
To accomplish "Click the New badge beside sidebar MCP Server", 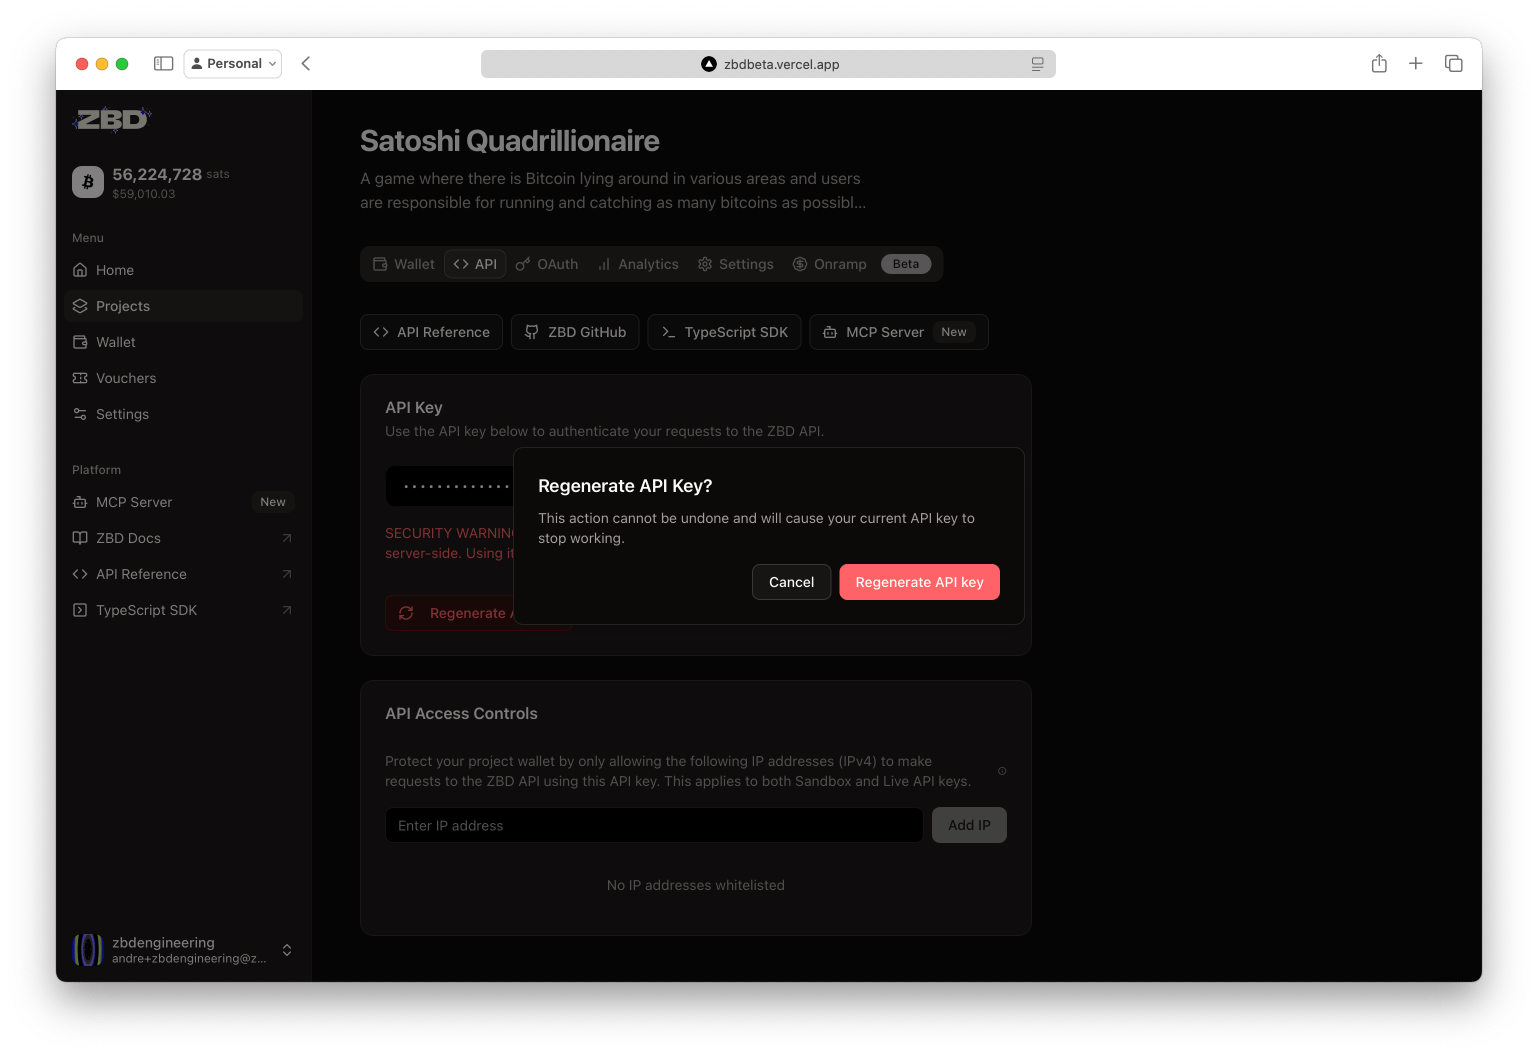I will coord(273,502).
